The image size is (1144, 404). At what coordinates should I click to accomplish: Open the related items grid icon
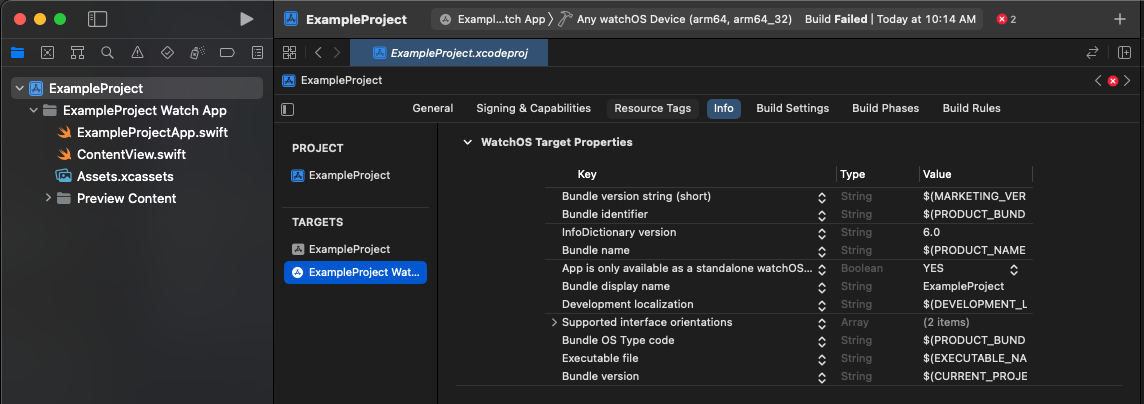(x=289, y=53)
